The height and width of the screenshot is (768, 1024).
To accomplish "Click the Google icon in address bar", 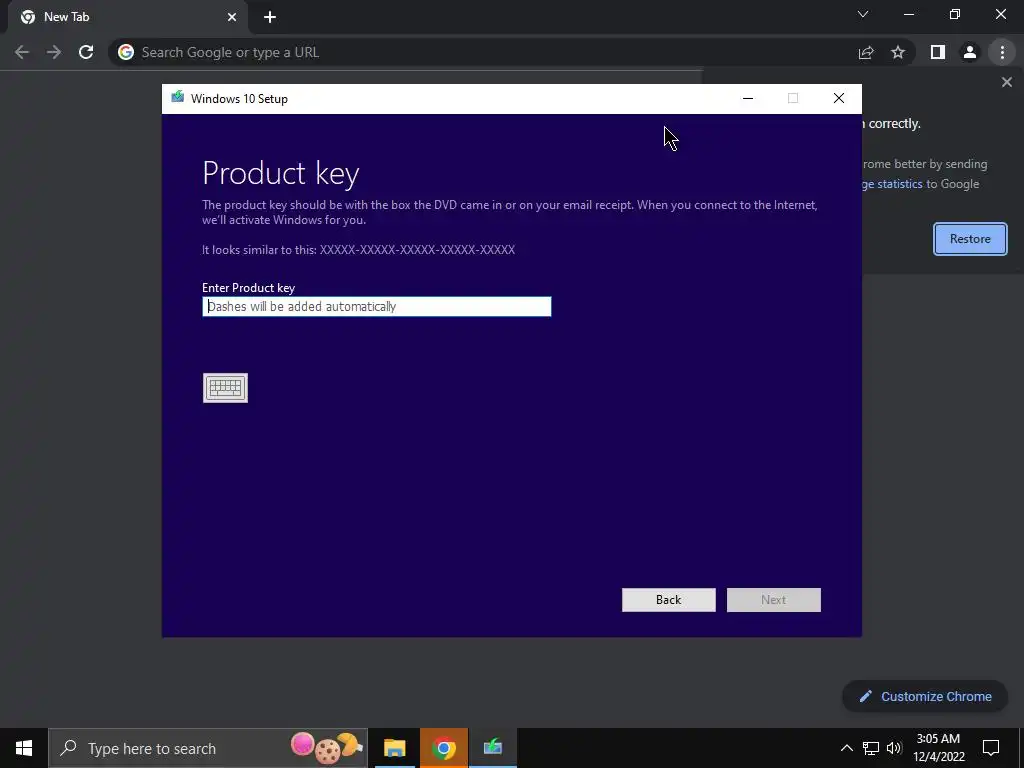I will tap(125, 52).
